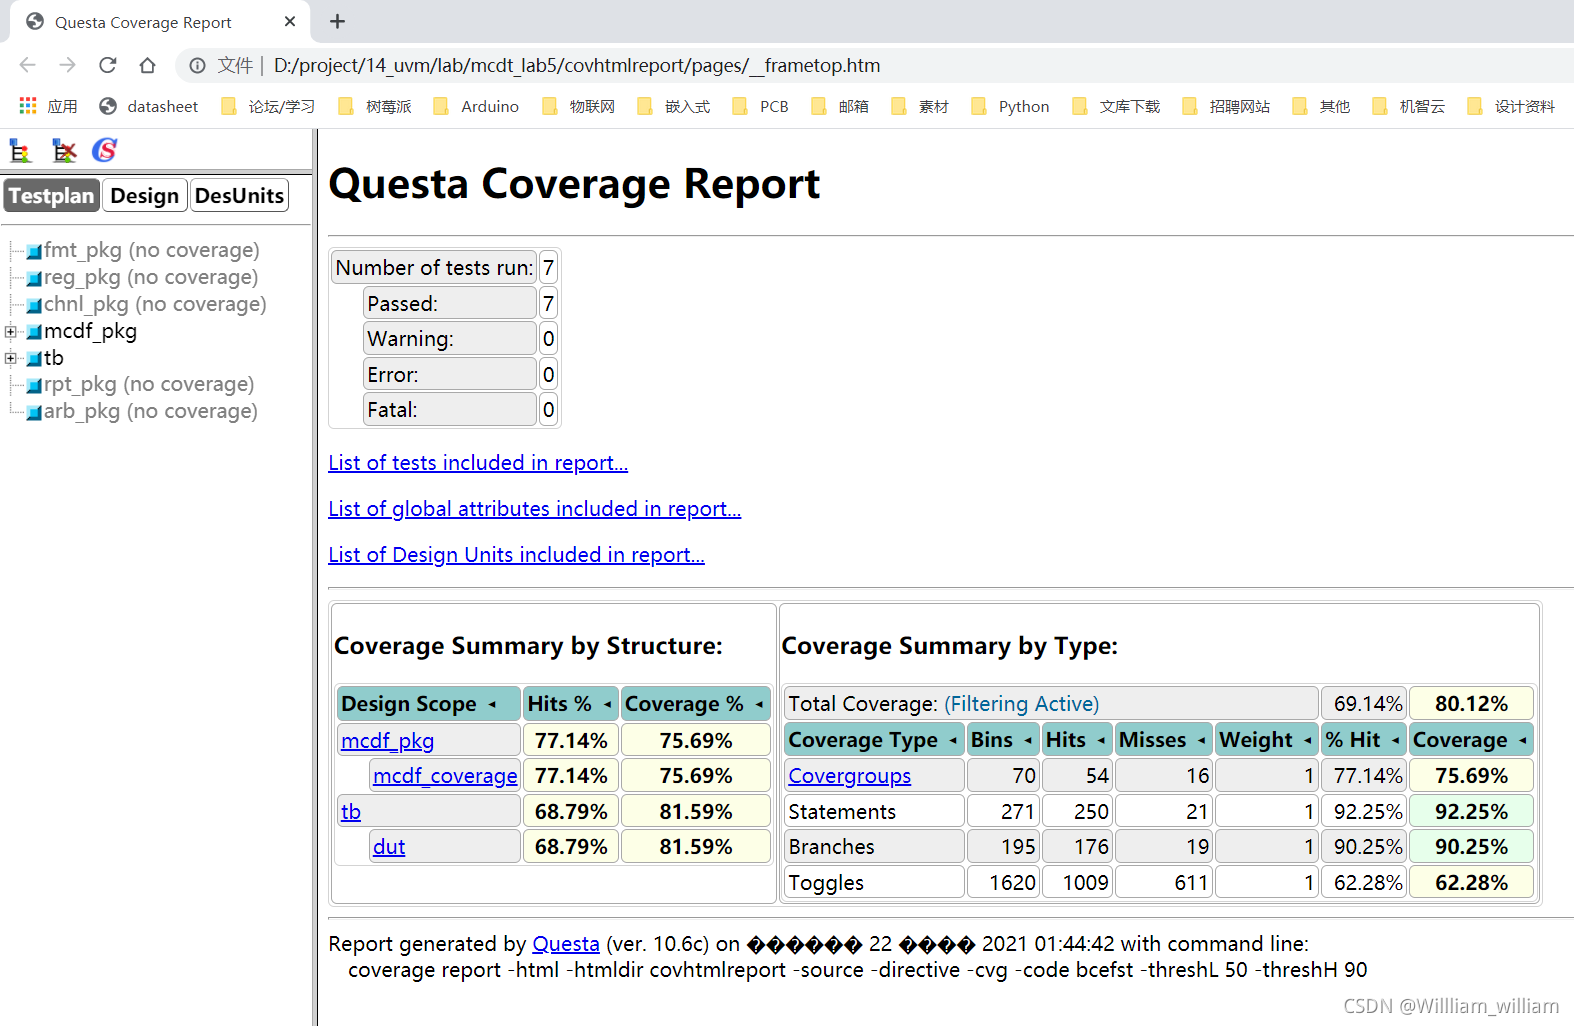Sort by Misses column arrow
Image resolution: width=1574 pixels, height=1026 pixels.
pyautogui.click(x=1201, y=741)
